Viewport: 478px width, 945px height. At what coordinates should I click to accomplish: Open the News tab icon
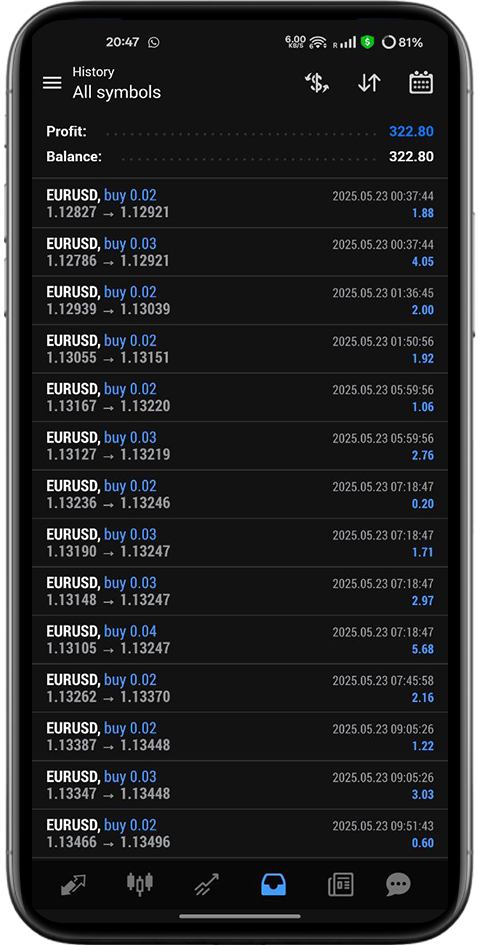[341, 885]
